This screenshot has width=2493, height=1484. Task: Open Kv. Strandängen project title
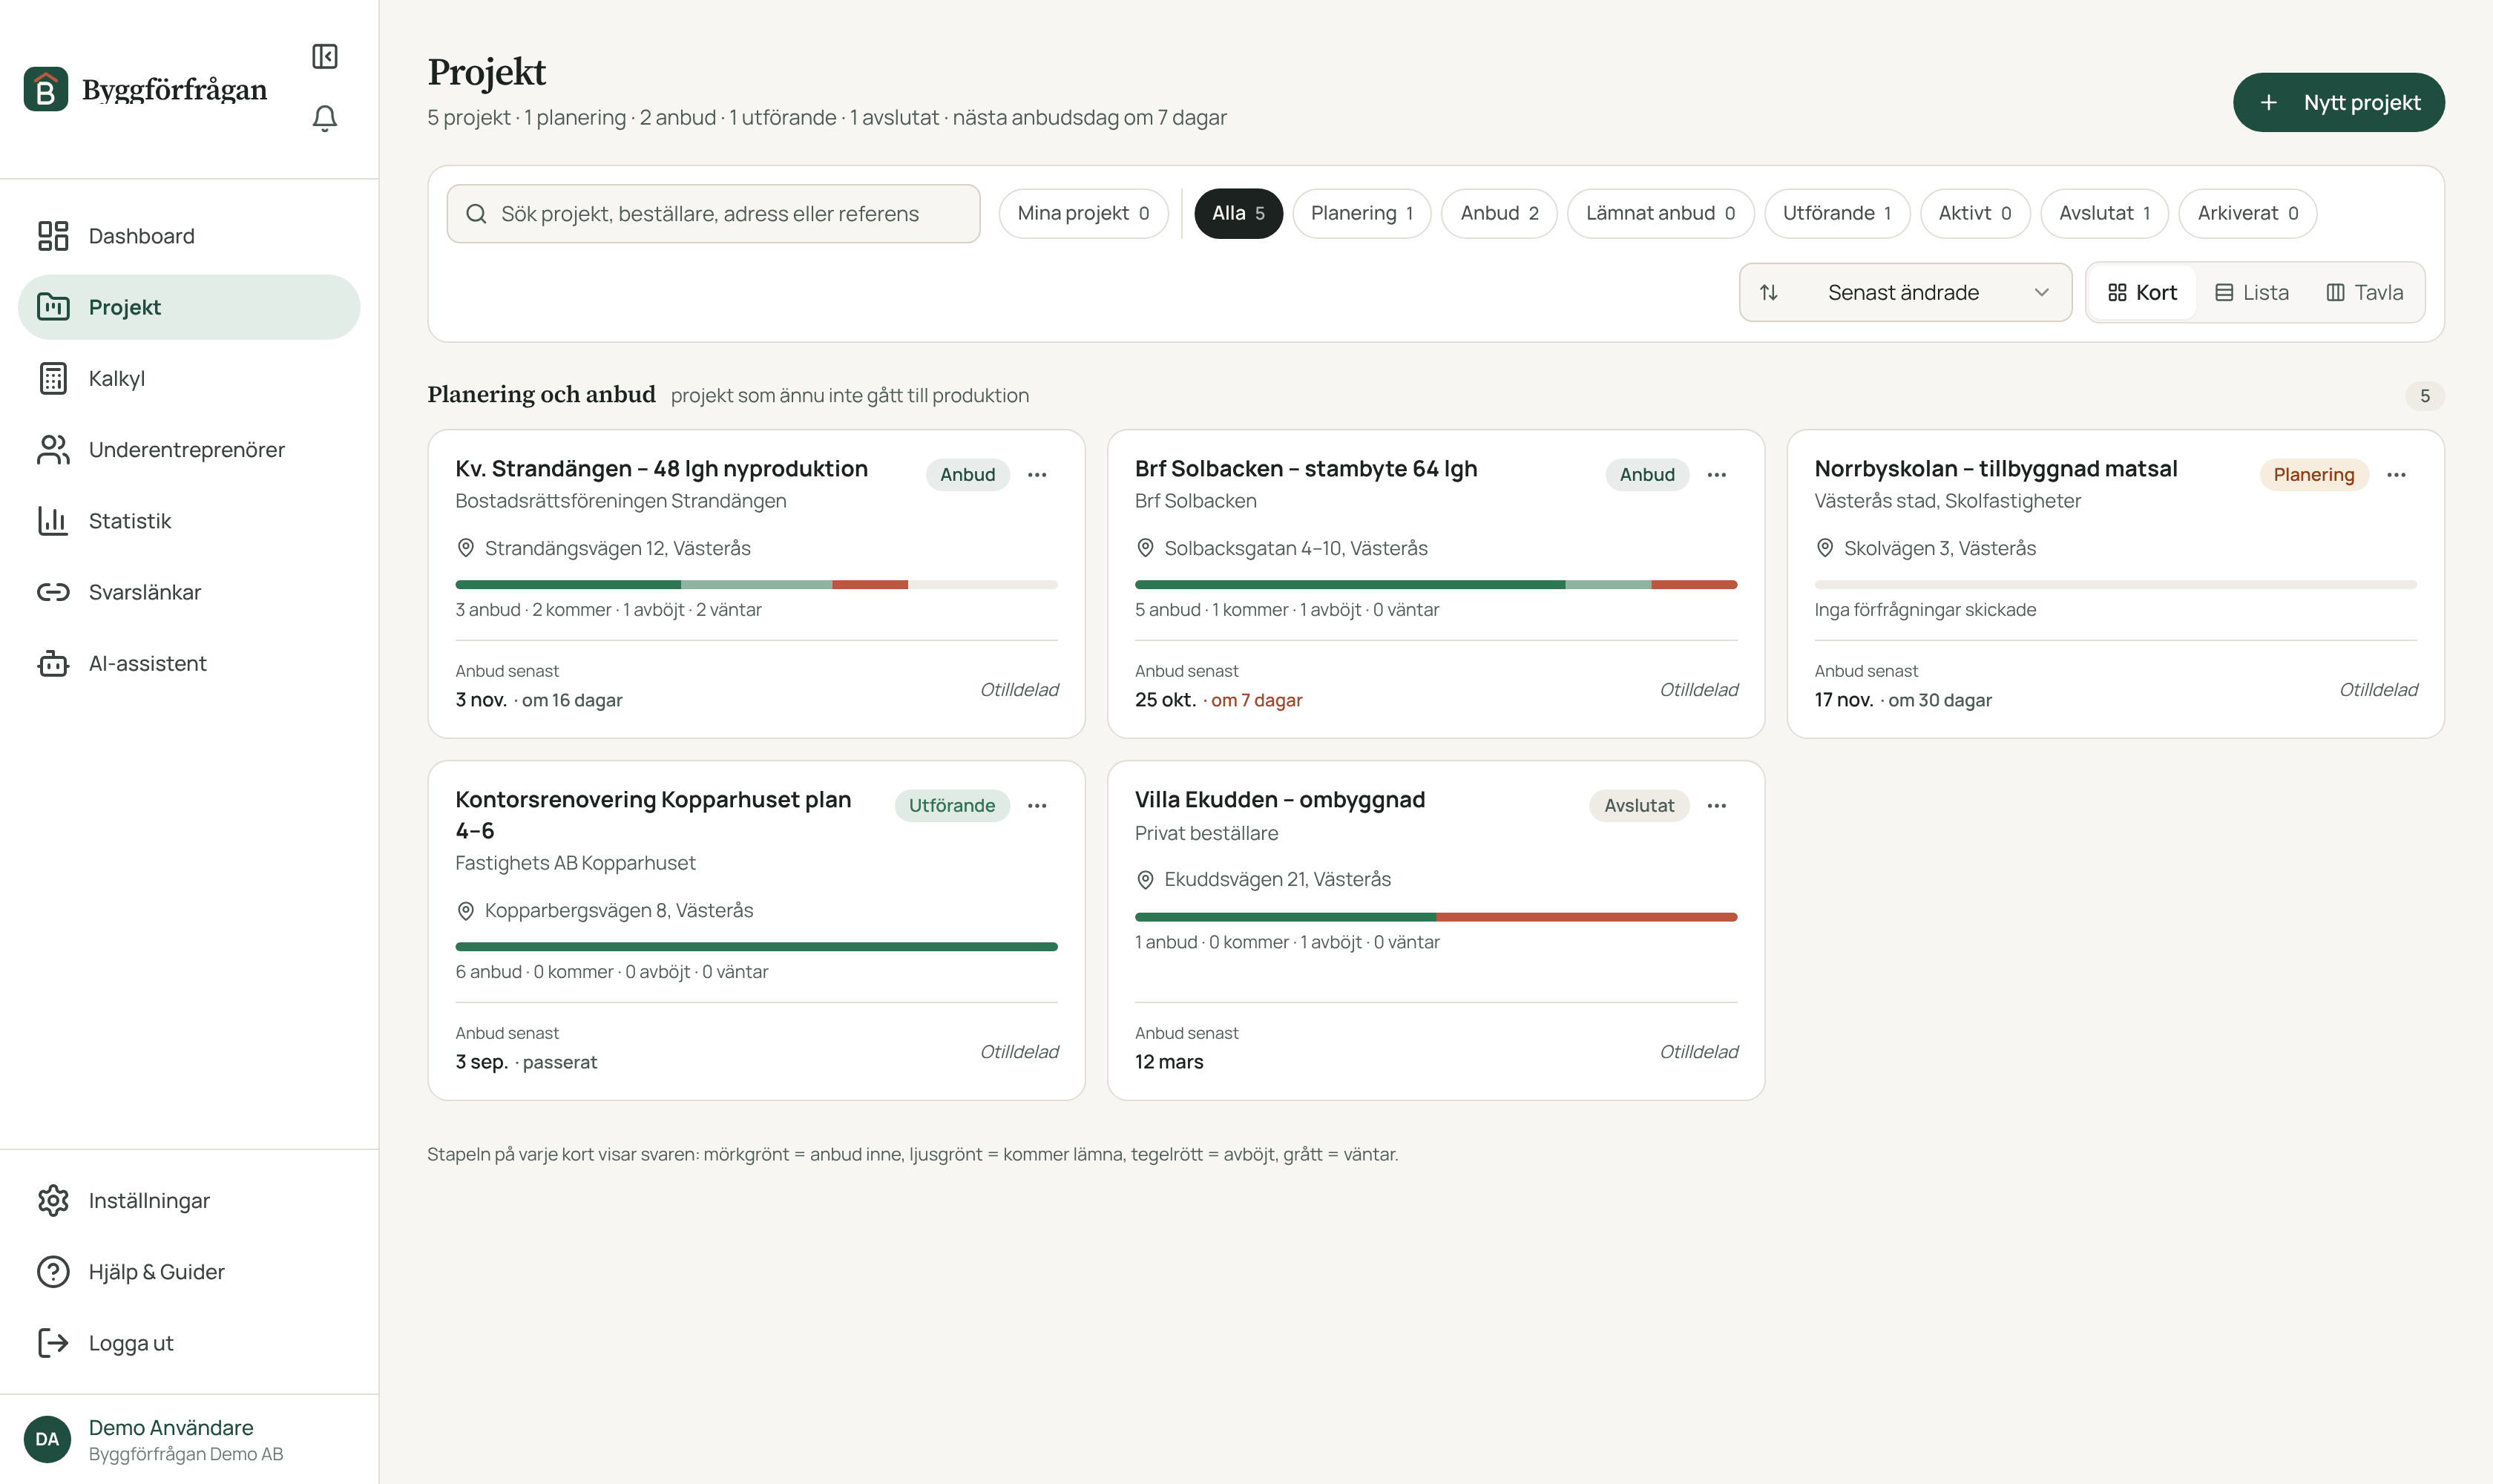(661, 468)
